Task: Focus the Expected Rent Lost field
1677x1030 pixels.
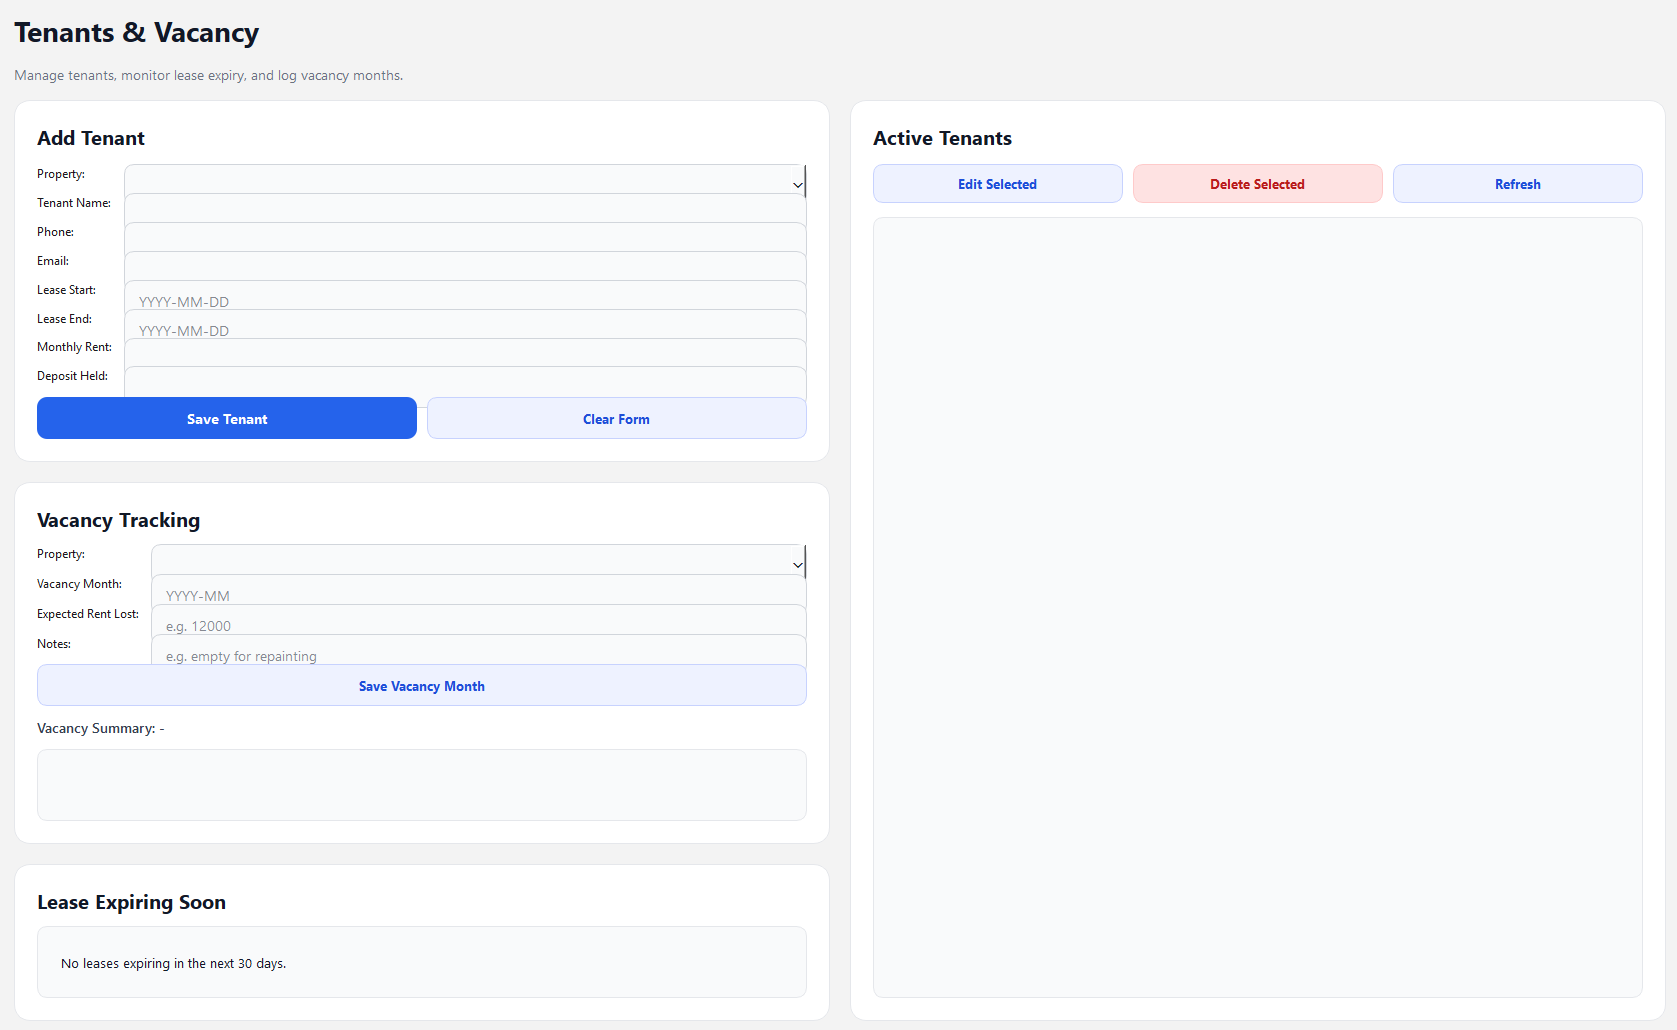Action: click(479, 620)
